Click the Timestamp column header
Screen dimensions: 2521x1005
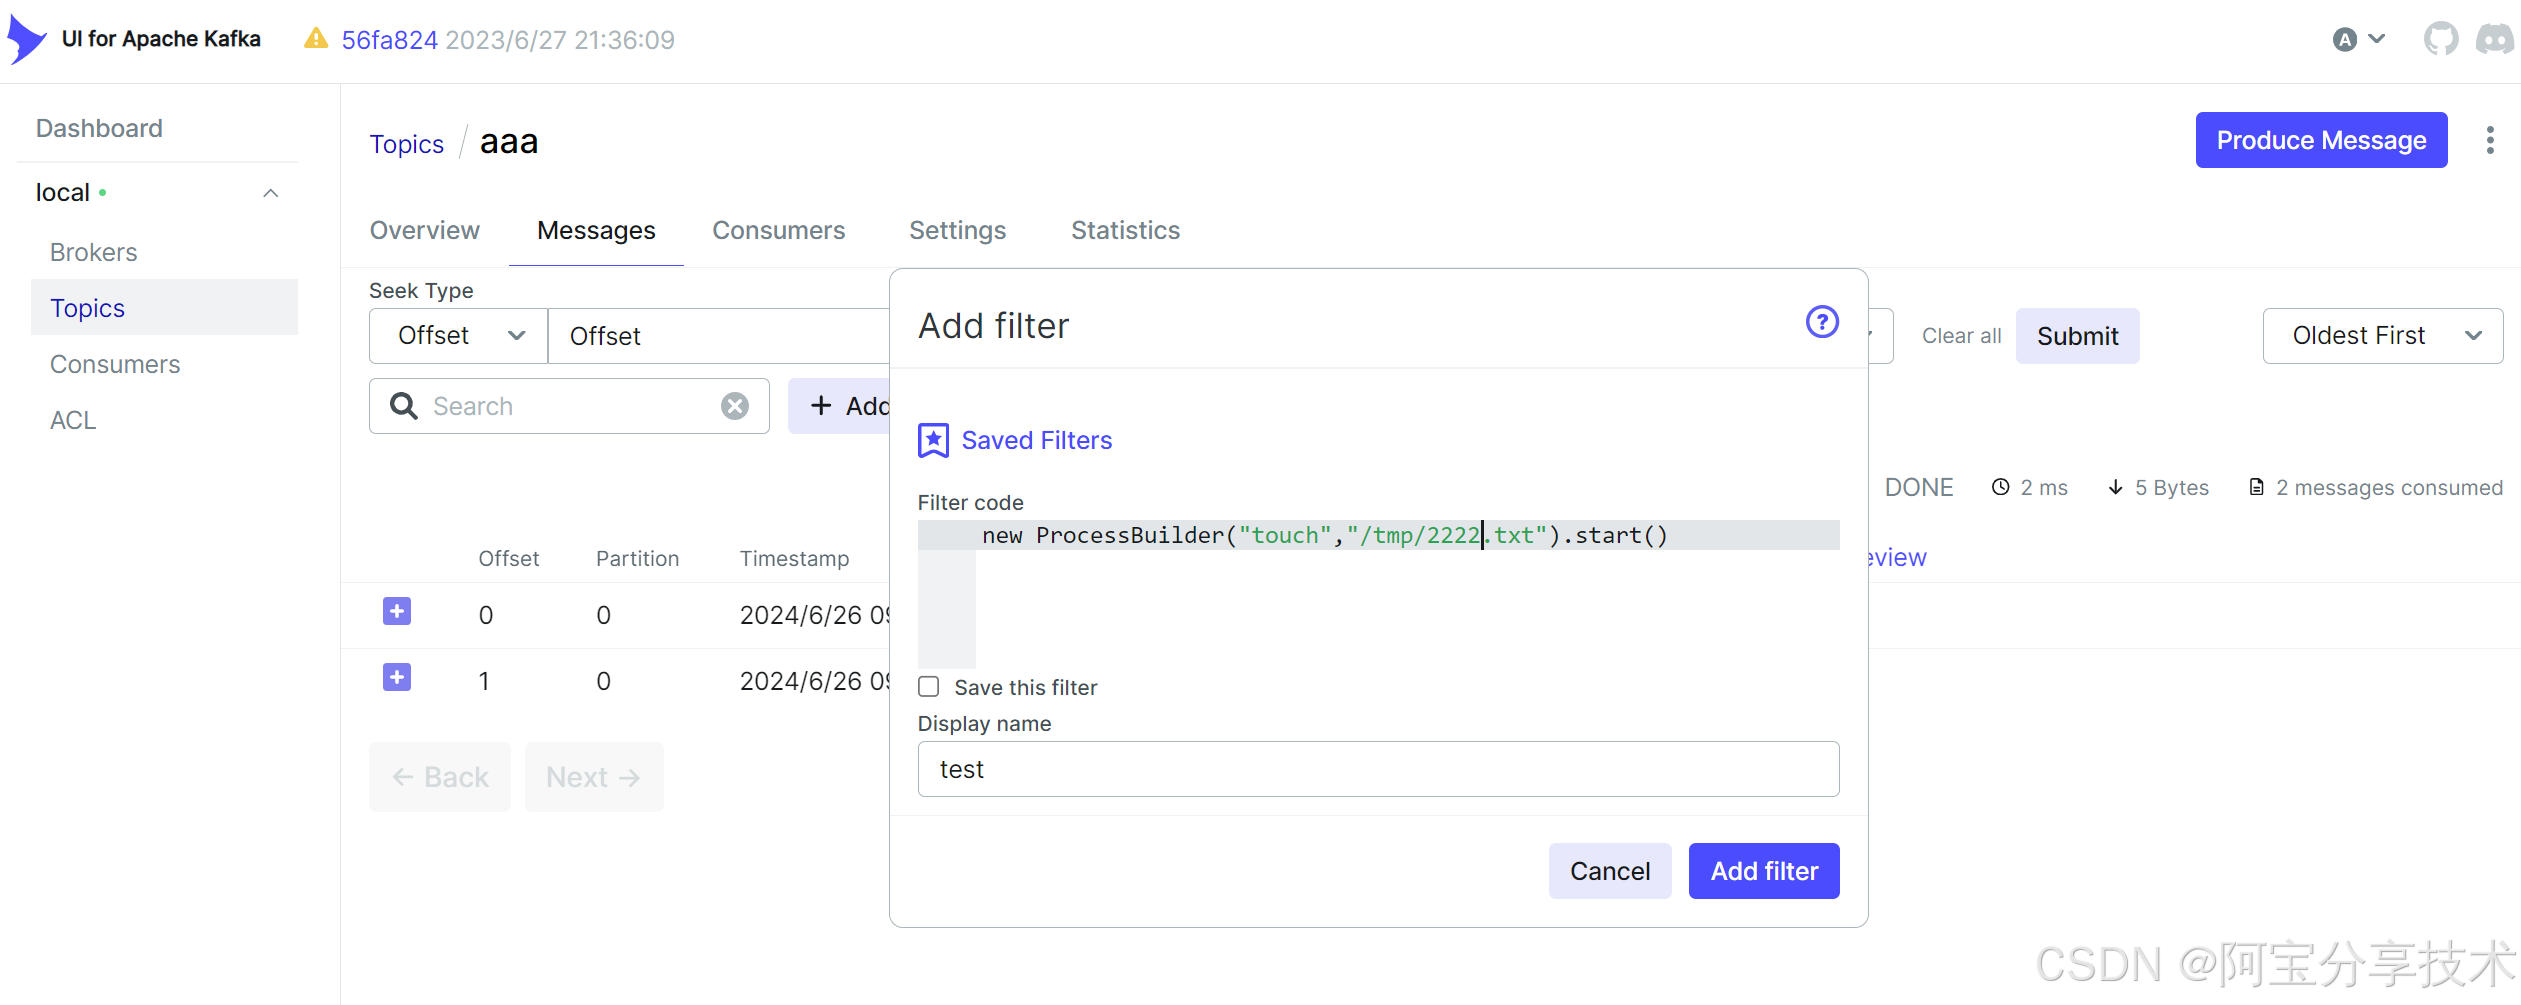(794, 559)
